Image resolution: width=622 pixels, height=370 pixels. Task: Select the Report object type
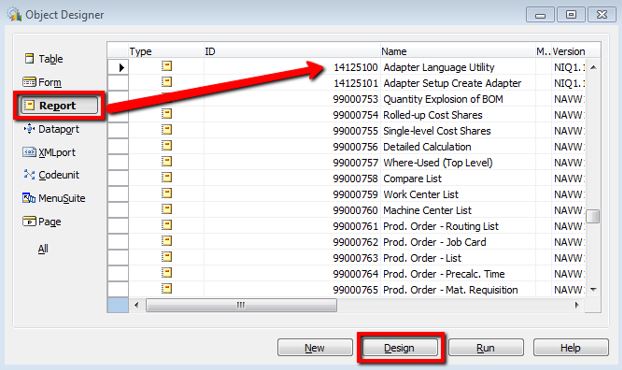click(59, 105)
